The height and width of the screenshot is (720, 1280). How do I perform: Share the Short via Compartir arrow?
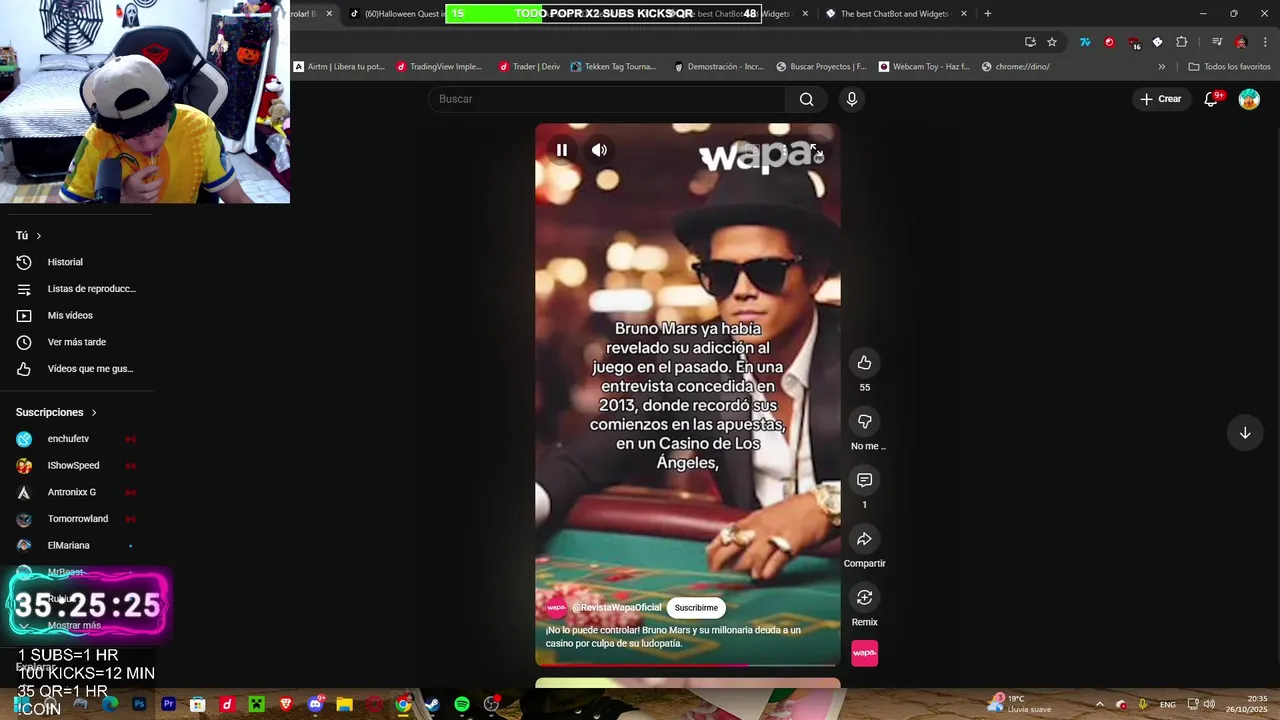pyautogui.click(x=864, y=540)
